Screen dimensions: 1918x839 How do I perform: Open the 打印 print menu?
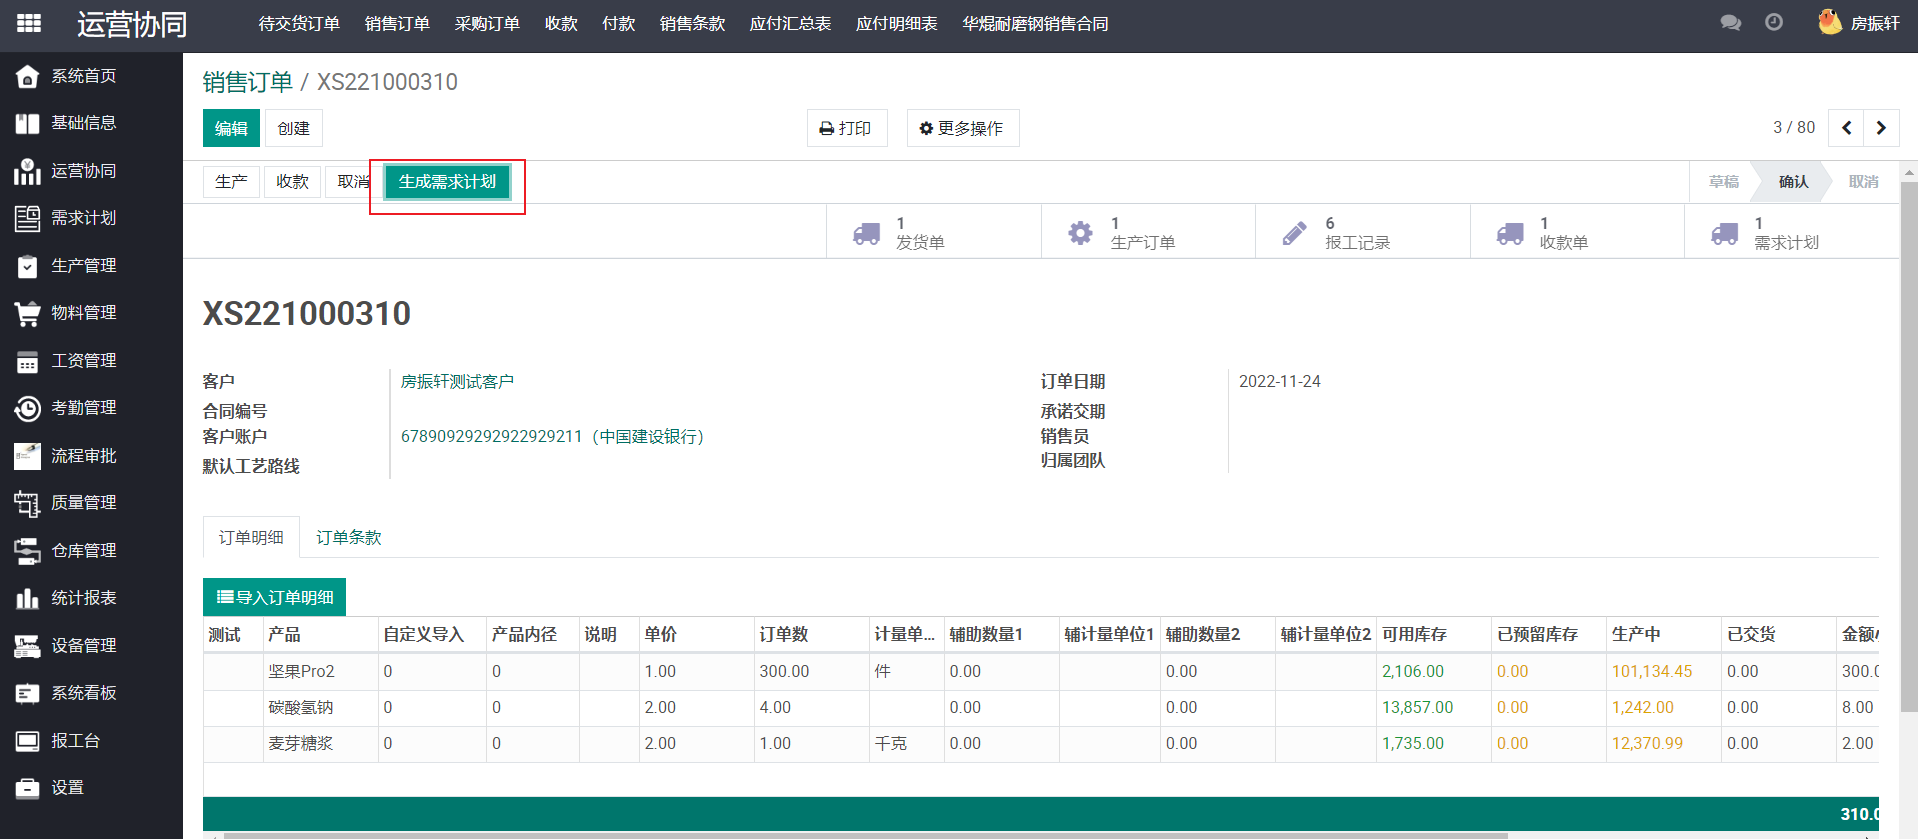point(846,128)
